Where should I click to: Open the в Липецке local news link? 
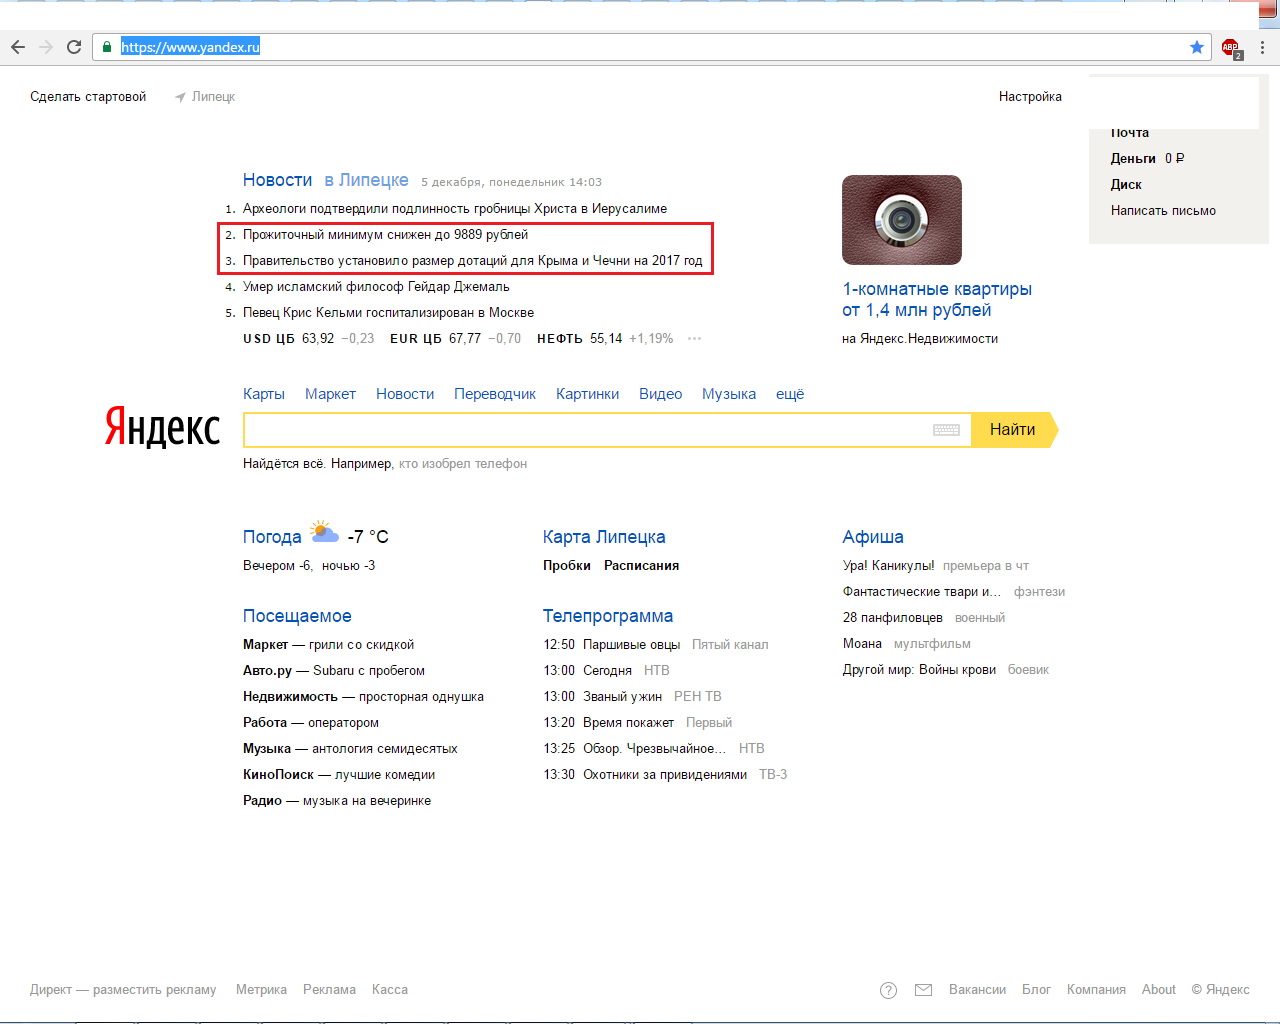coord(366,180)
